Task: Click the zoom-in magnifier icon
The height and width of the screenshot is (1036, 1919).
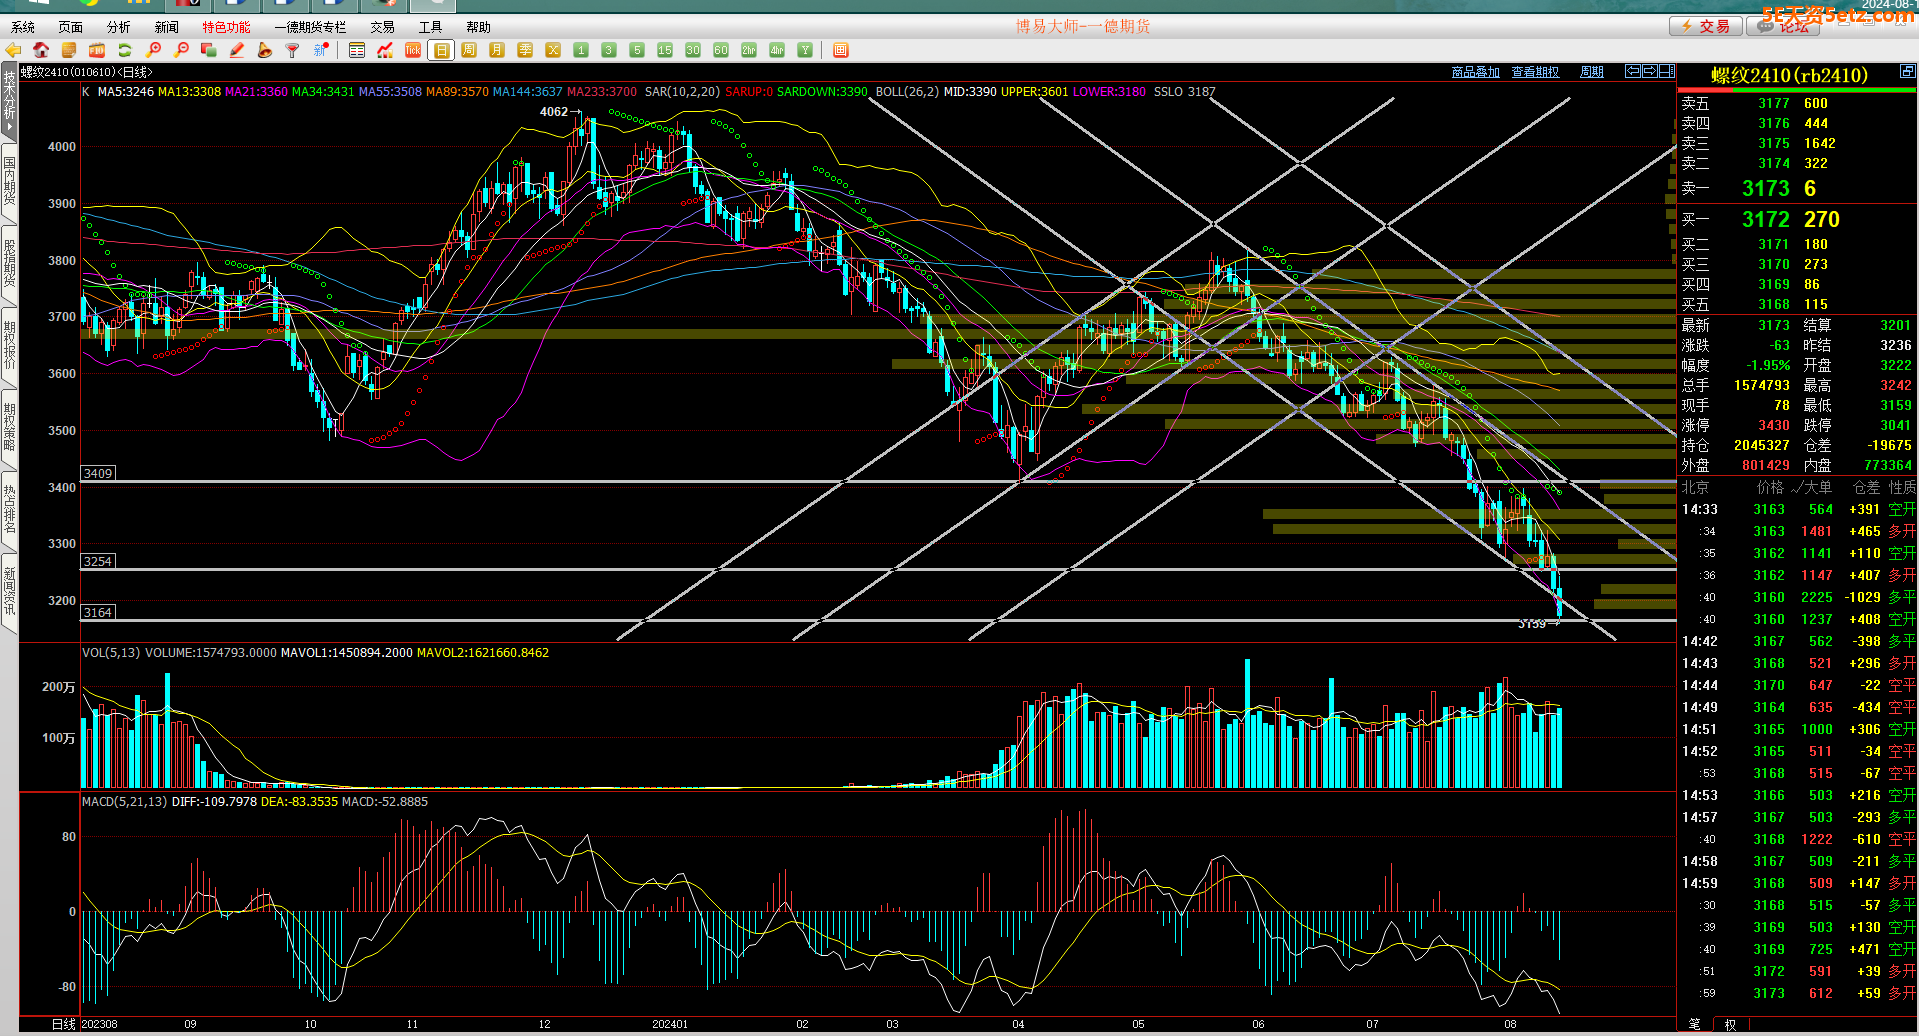Action: click(153, 50)
